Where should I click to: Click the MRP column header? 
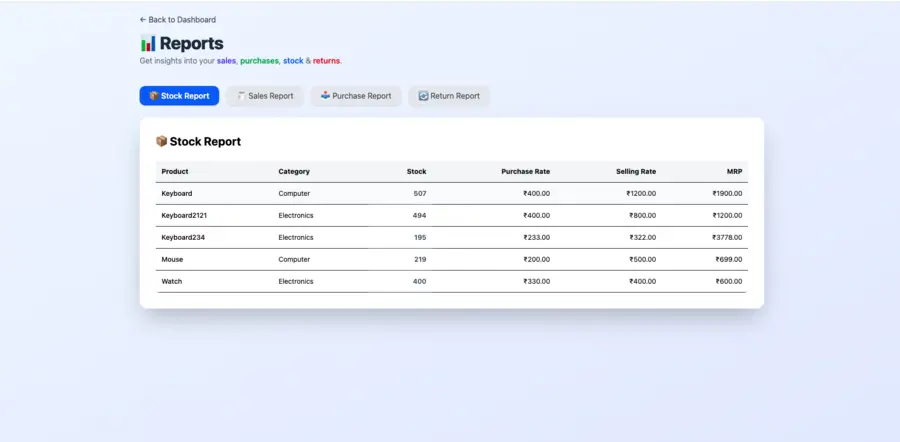pos(735,172)
